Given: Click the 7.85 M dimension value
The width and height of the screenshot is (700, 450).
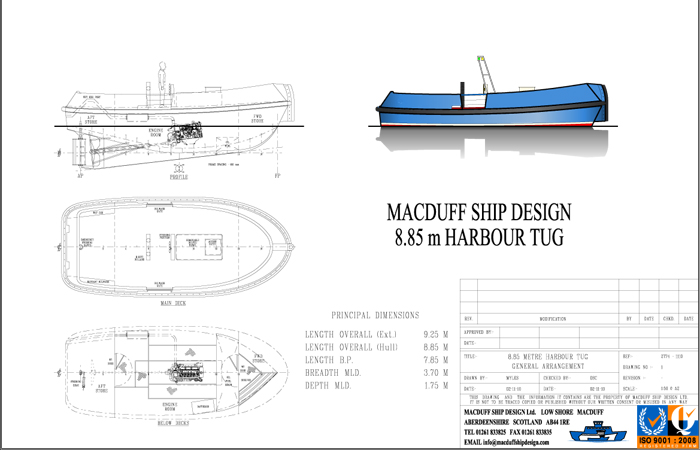Looking at the screenshot, I should click(436, 360).
